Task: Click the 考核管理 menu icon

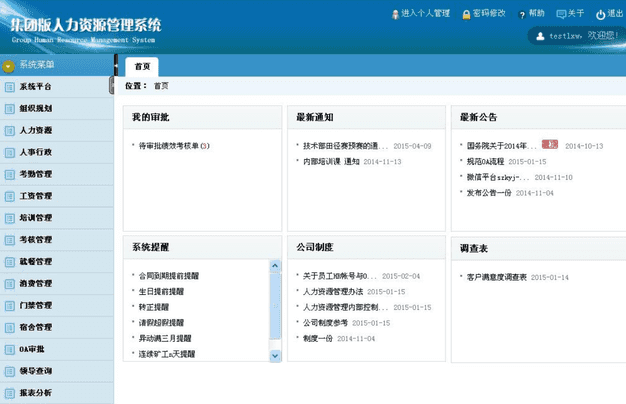Action: click(10, 240)
